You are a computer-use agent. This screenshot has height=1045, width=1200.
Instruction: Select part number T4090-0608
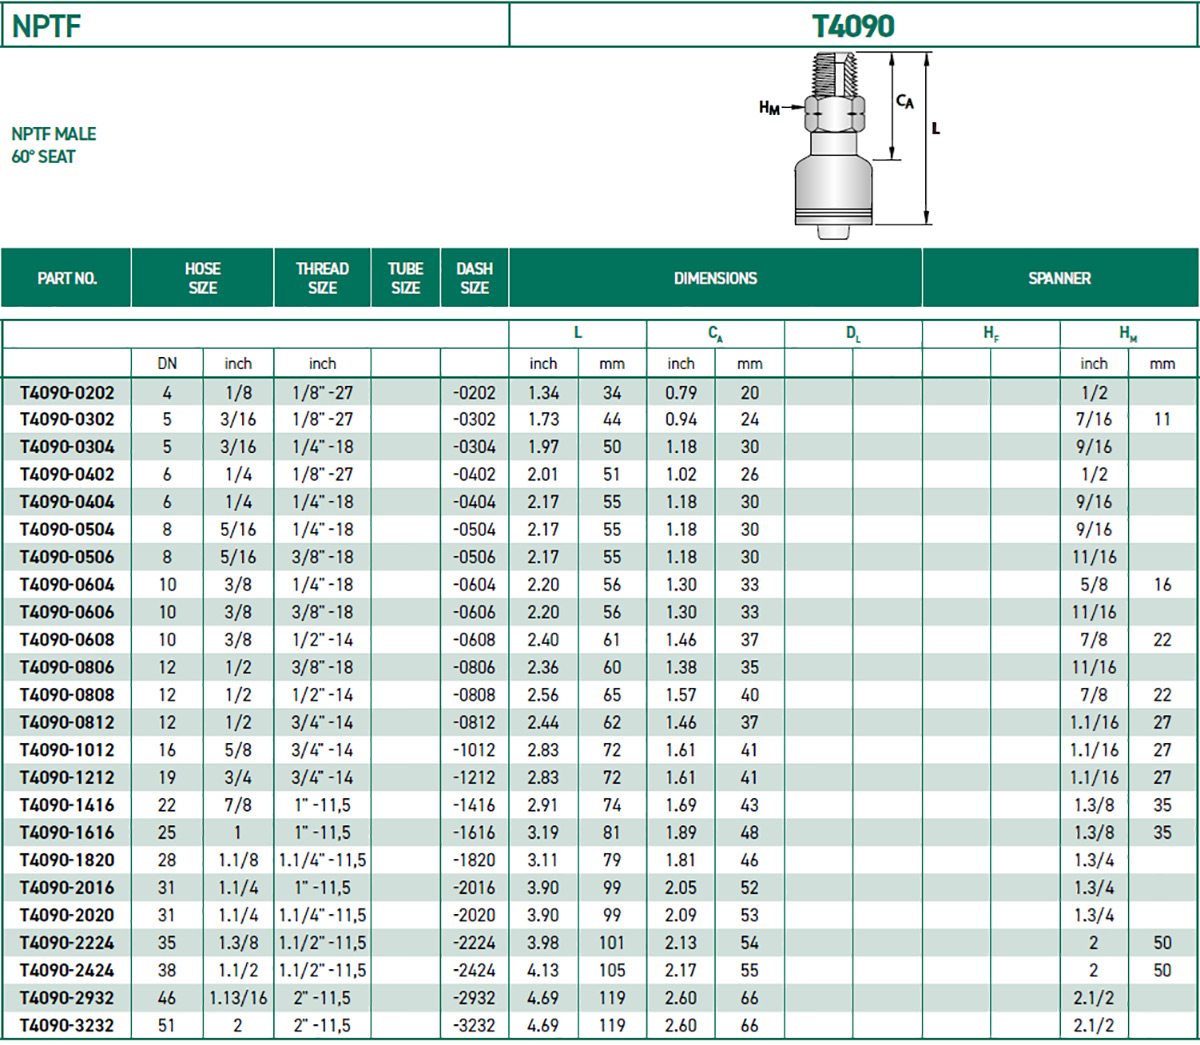tap(67, 640)
